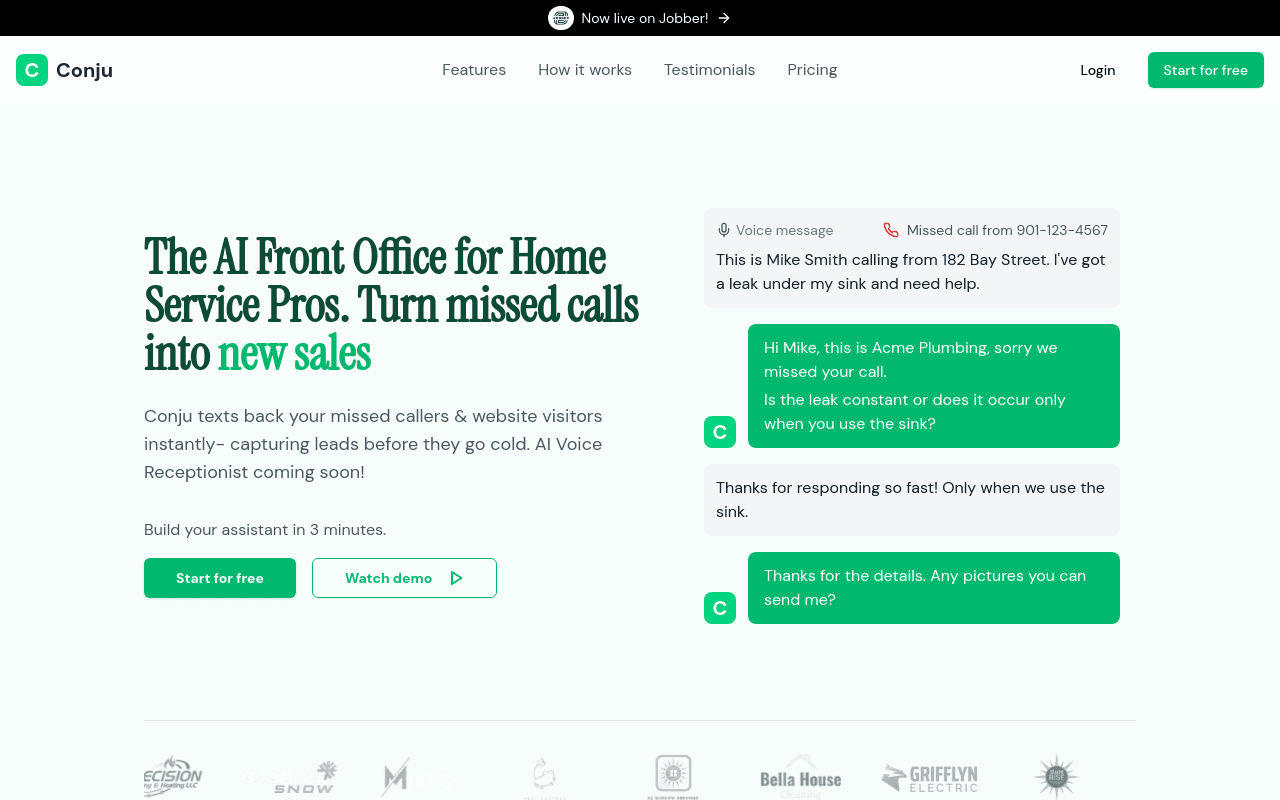Click the Watch demo button
1280x800 pixels.
404,578
